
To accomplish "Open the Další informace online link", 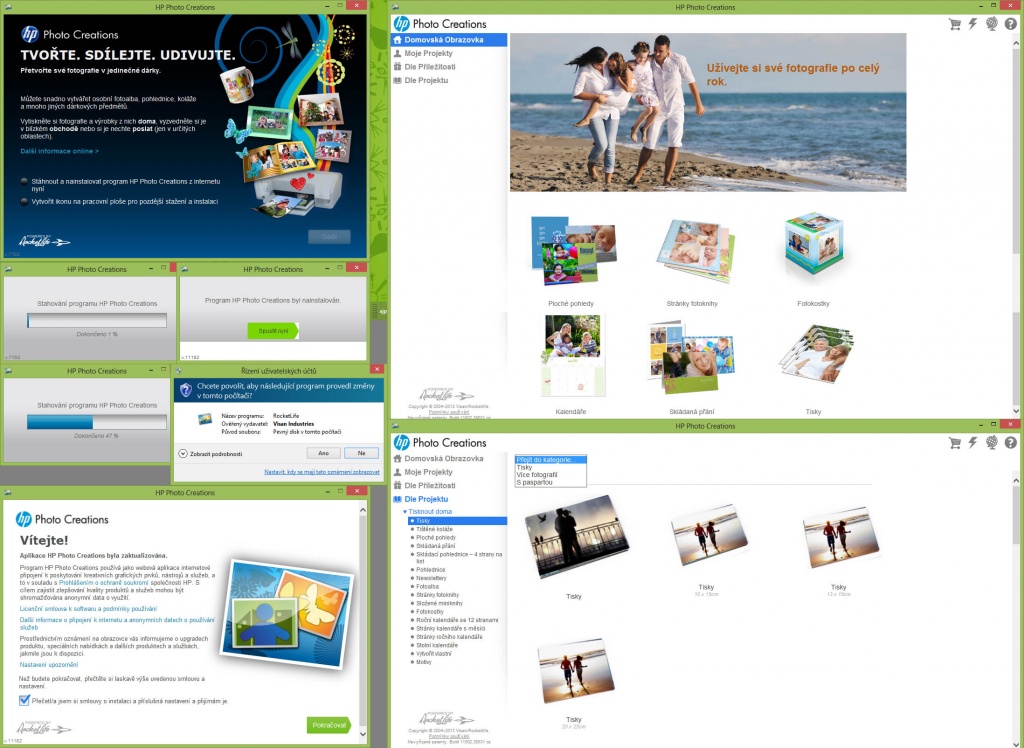I will pyautogui.click(x=59, y=151).
